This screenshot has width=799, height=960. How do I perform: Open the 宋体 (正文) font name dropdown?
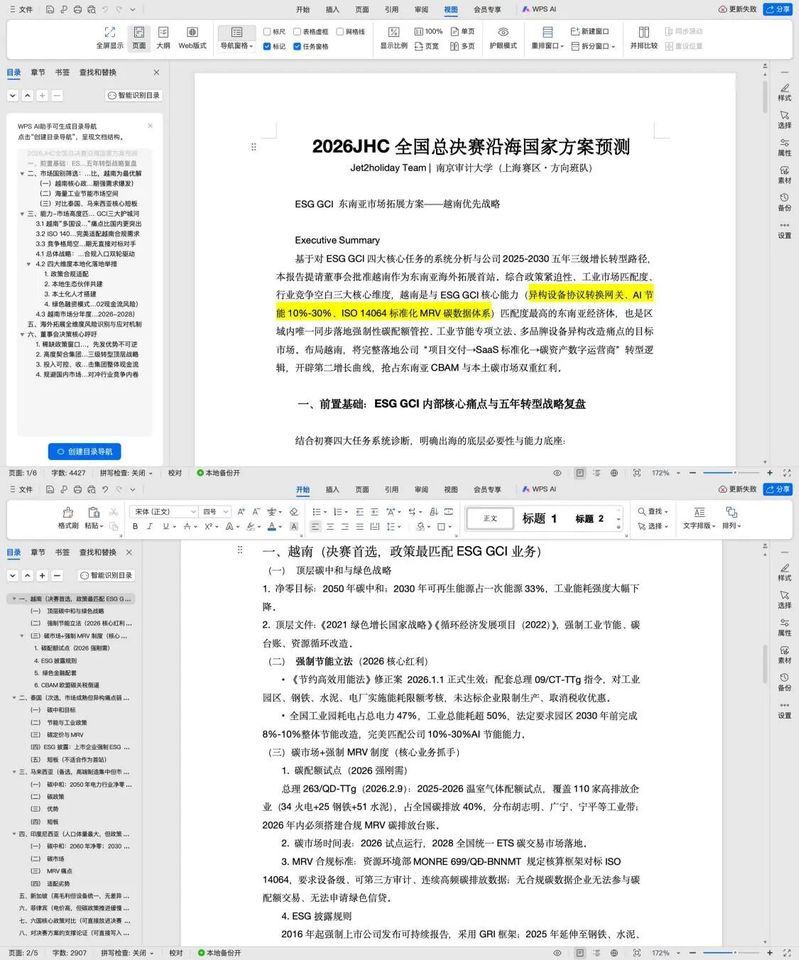pos(163,511)
